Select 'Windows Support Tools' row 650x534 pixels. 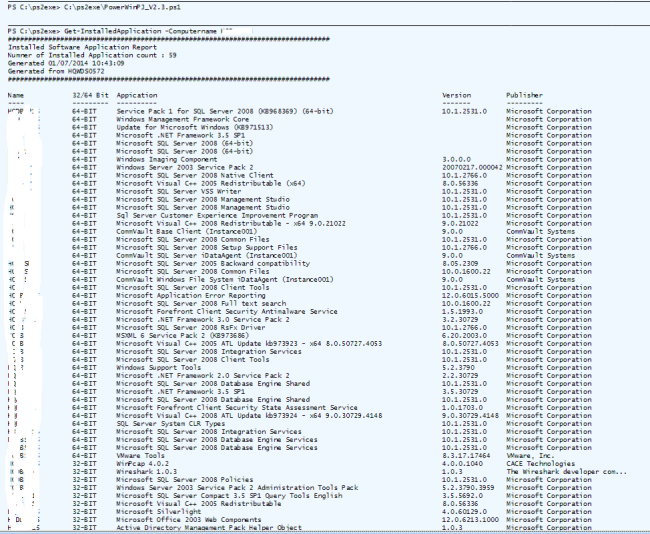pyautogui.click(x=158, y=368)
